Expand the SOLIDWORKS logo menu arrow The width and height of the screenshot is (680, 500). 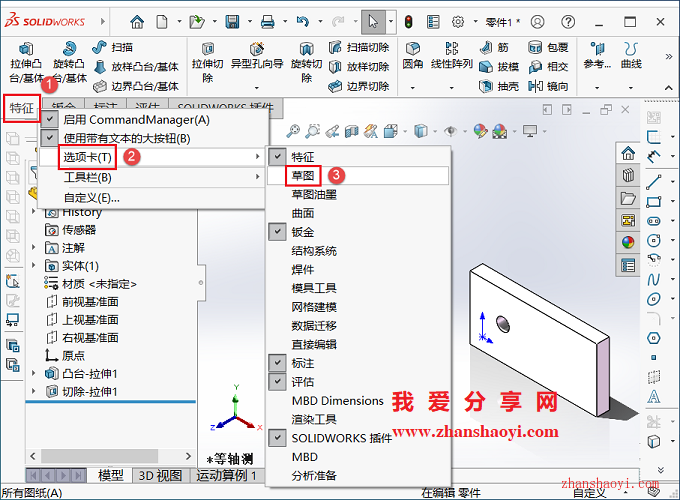click(x=102, y=21)
